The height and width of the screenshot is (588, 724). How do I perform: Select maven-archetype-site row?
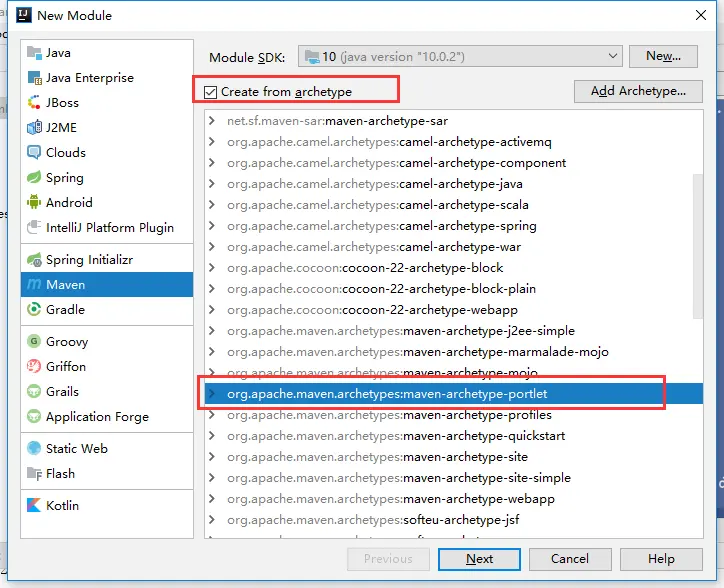pos(453,457)
